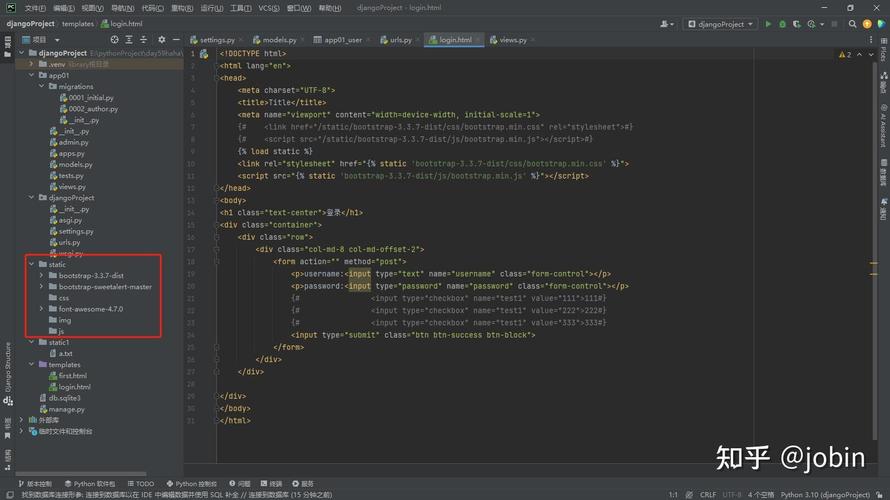The image size is (890, 500).
Task: Click Python 3.10 interpreter in status bar
Action: coord(825,495)
